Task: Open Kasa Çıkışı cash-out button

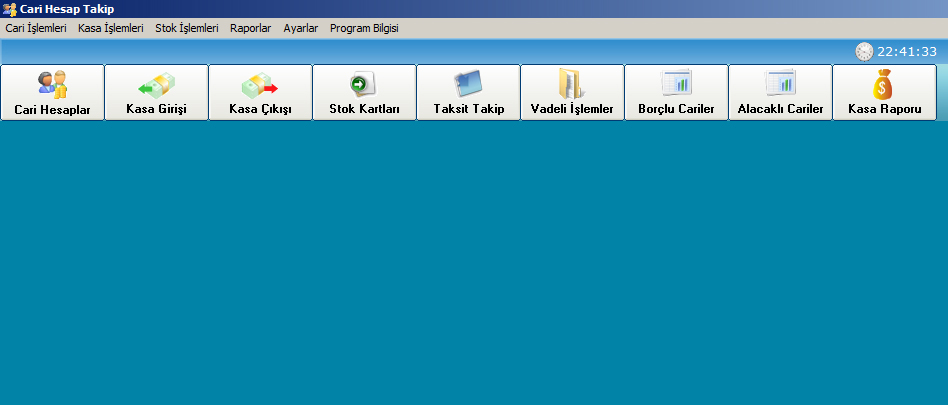Action: click(261, 92)
